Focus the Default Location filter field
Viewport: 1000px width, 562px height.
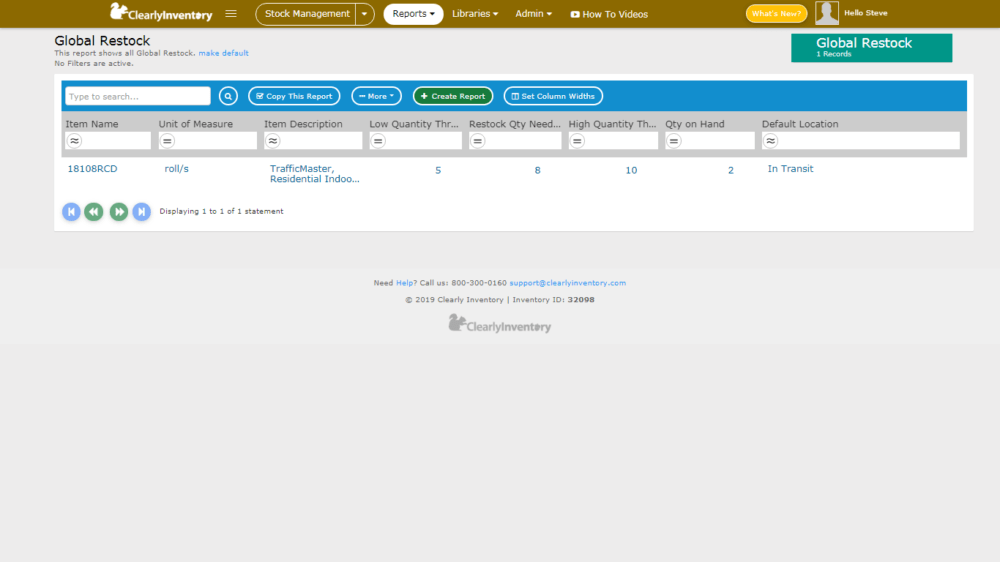pyautogui.click(x=860, y=141)
